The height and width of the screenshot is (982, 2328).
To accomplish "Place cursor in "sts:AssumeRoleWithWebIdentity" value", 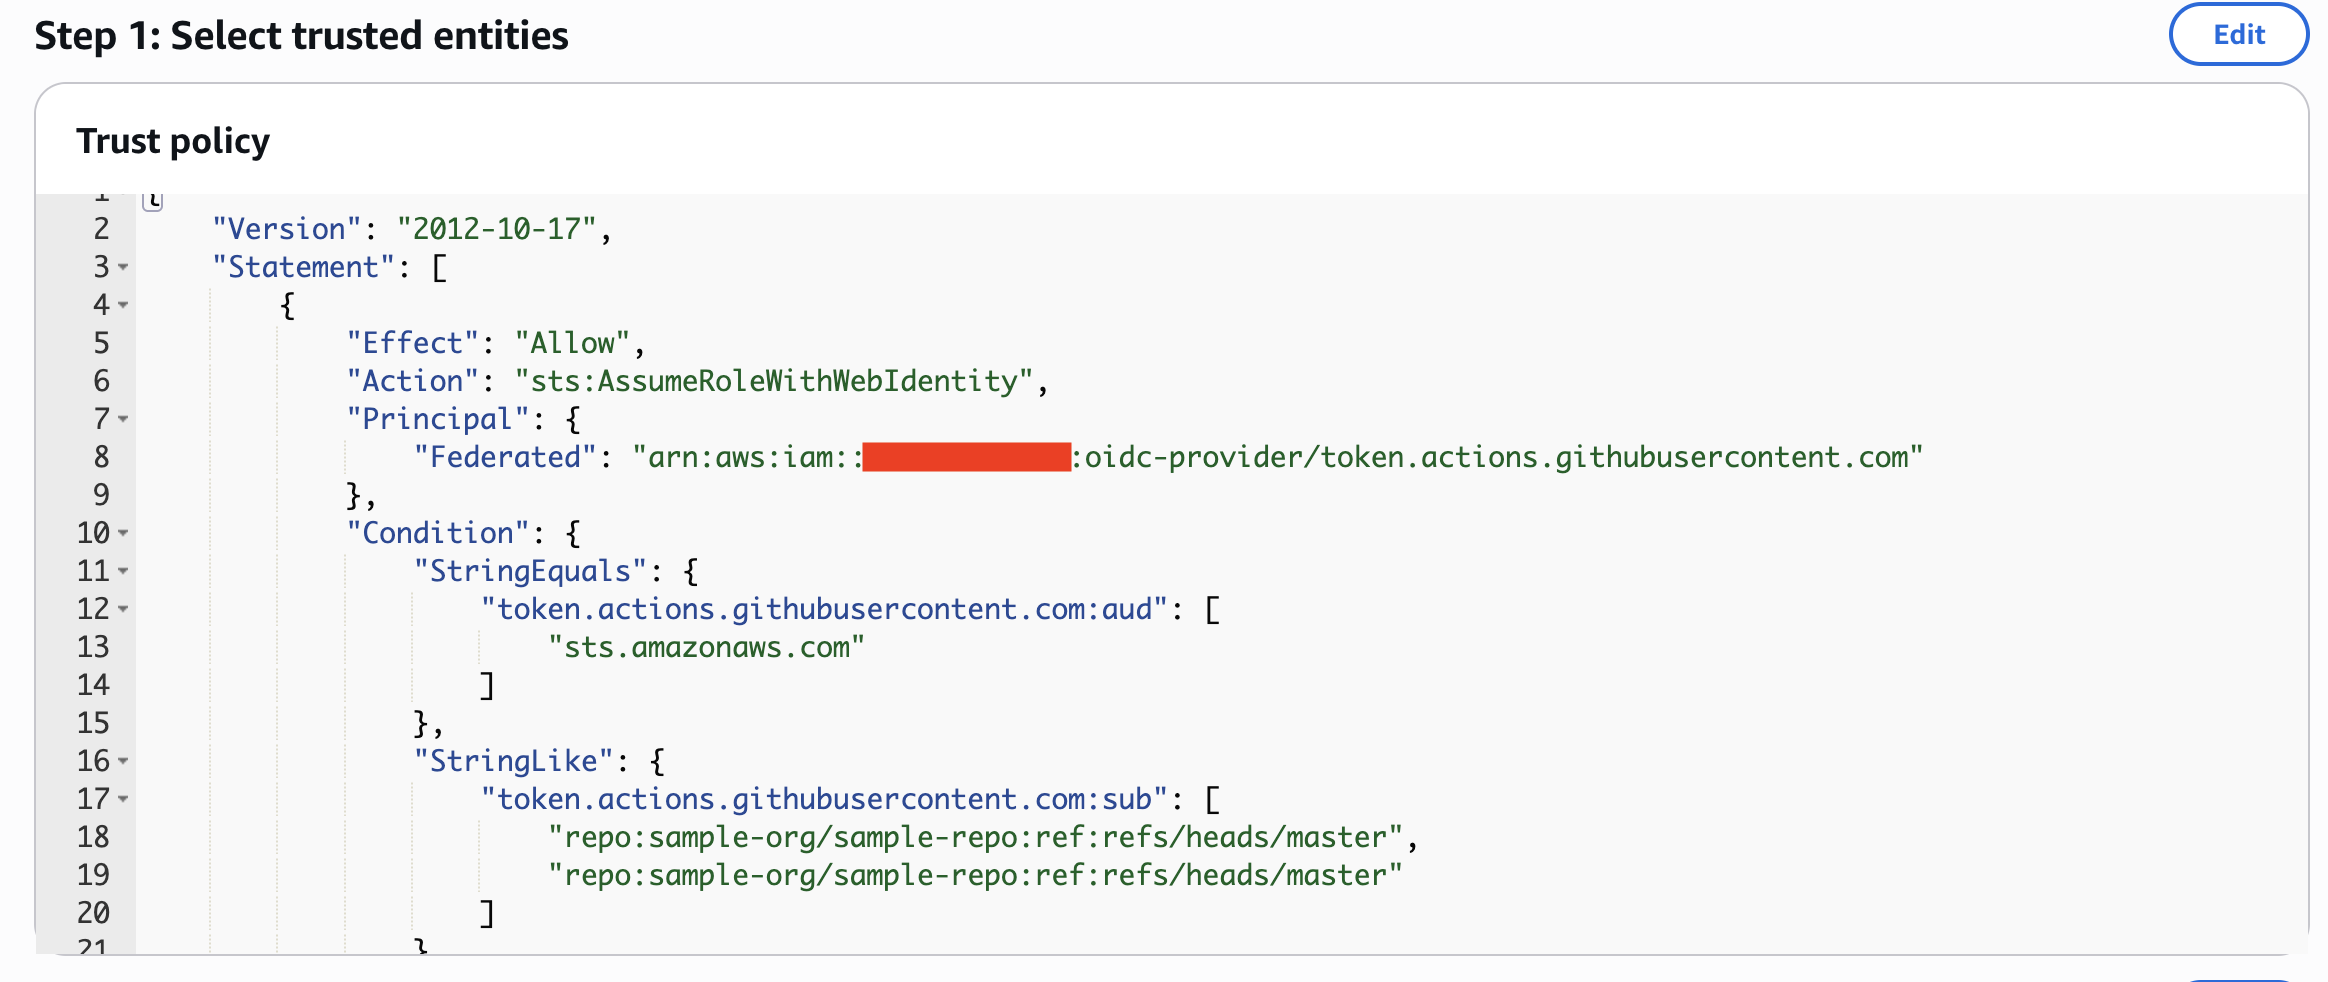I will (774, 381).
